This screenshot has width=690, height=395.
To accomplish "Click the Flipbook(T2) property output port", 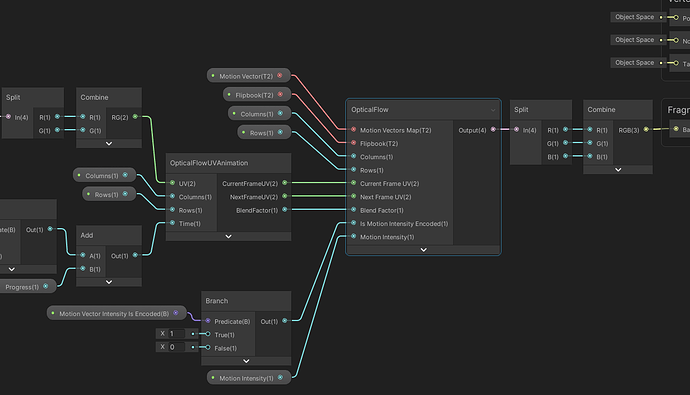I will point(280,95).
